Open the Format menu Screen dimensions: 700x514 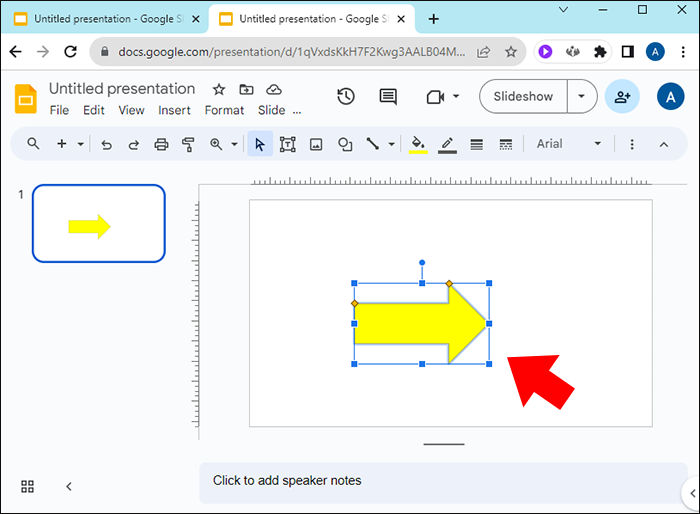[224, 110]
